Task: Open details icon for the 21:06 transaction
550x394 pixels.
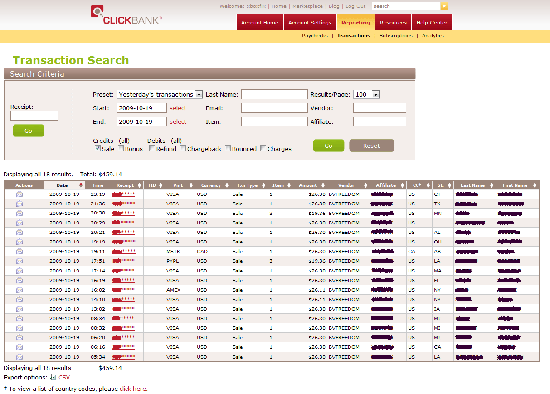Action: 20,203
